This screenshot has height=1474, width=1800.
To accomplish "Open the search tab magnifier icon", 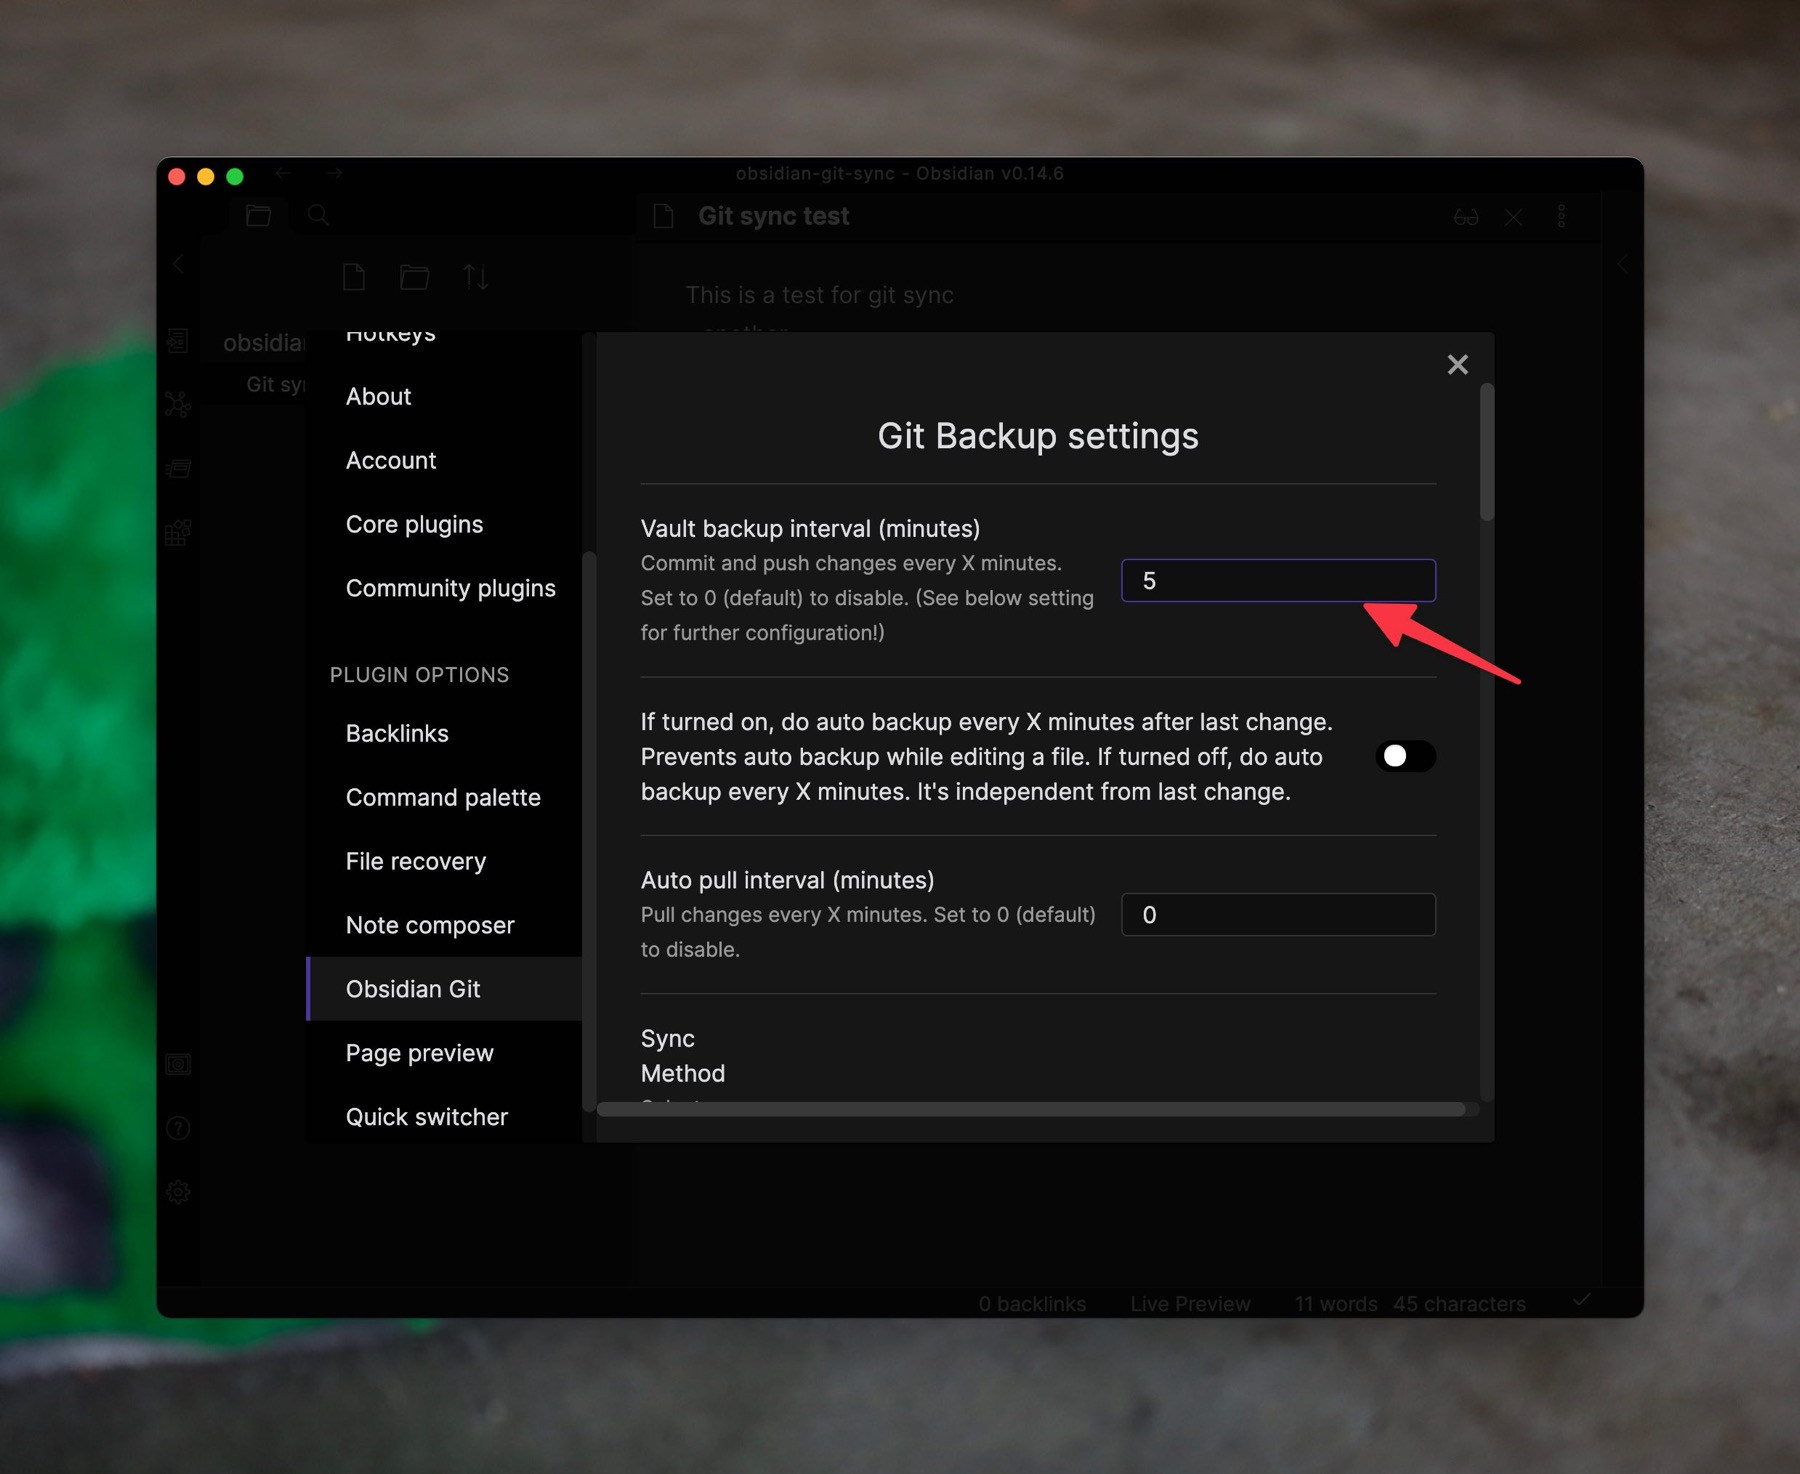I will (x=319, y=215).
